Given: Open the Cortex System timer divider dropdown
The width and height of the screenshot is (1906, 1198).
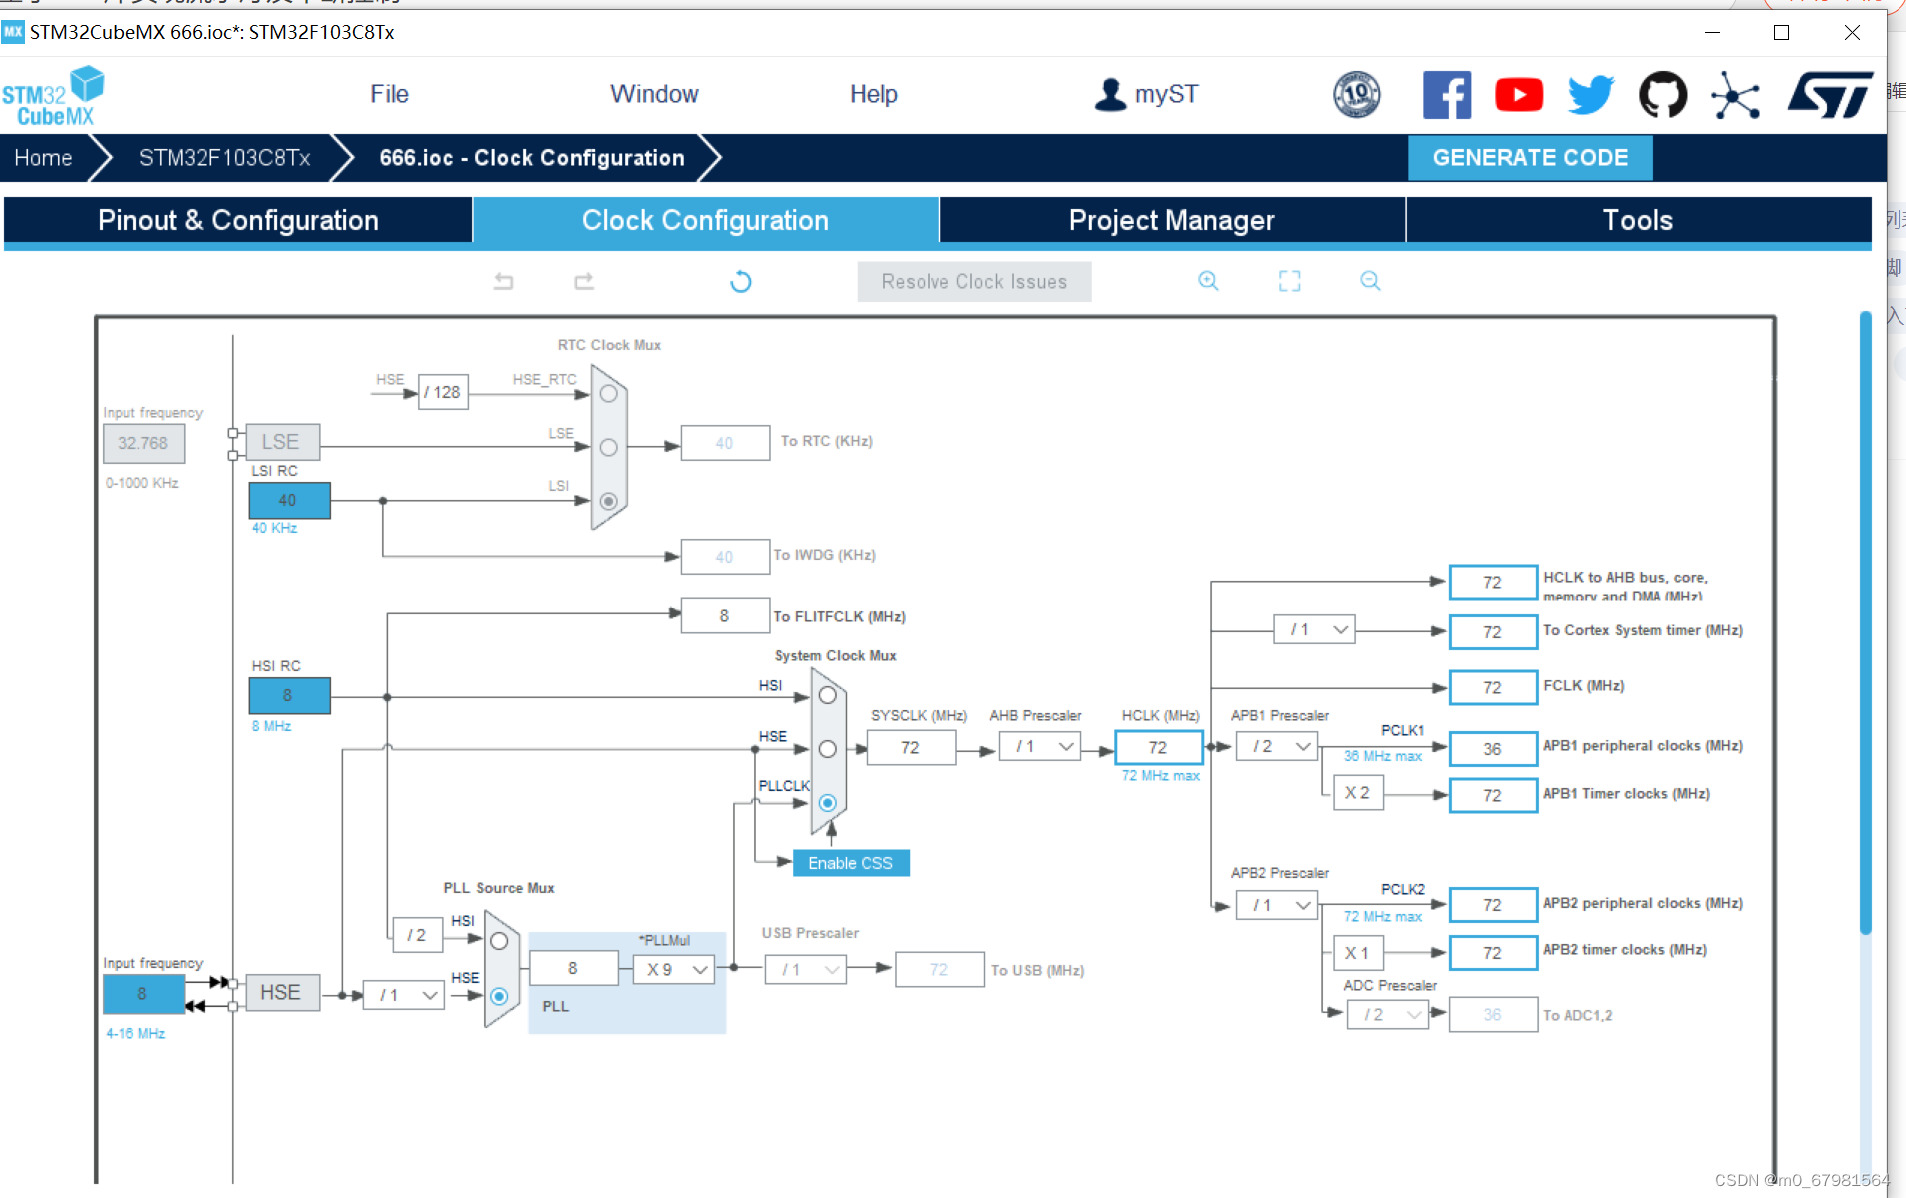Looking at the screenshot, I should pyautogui.click(x=1314, y=629).
